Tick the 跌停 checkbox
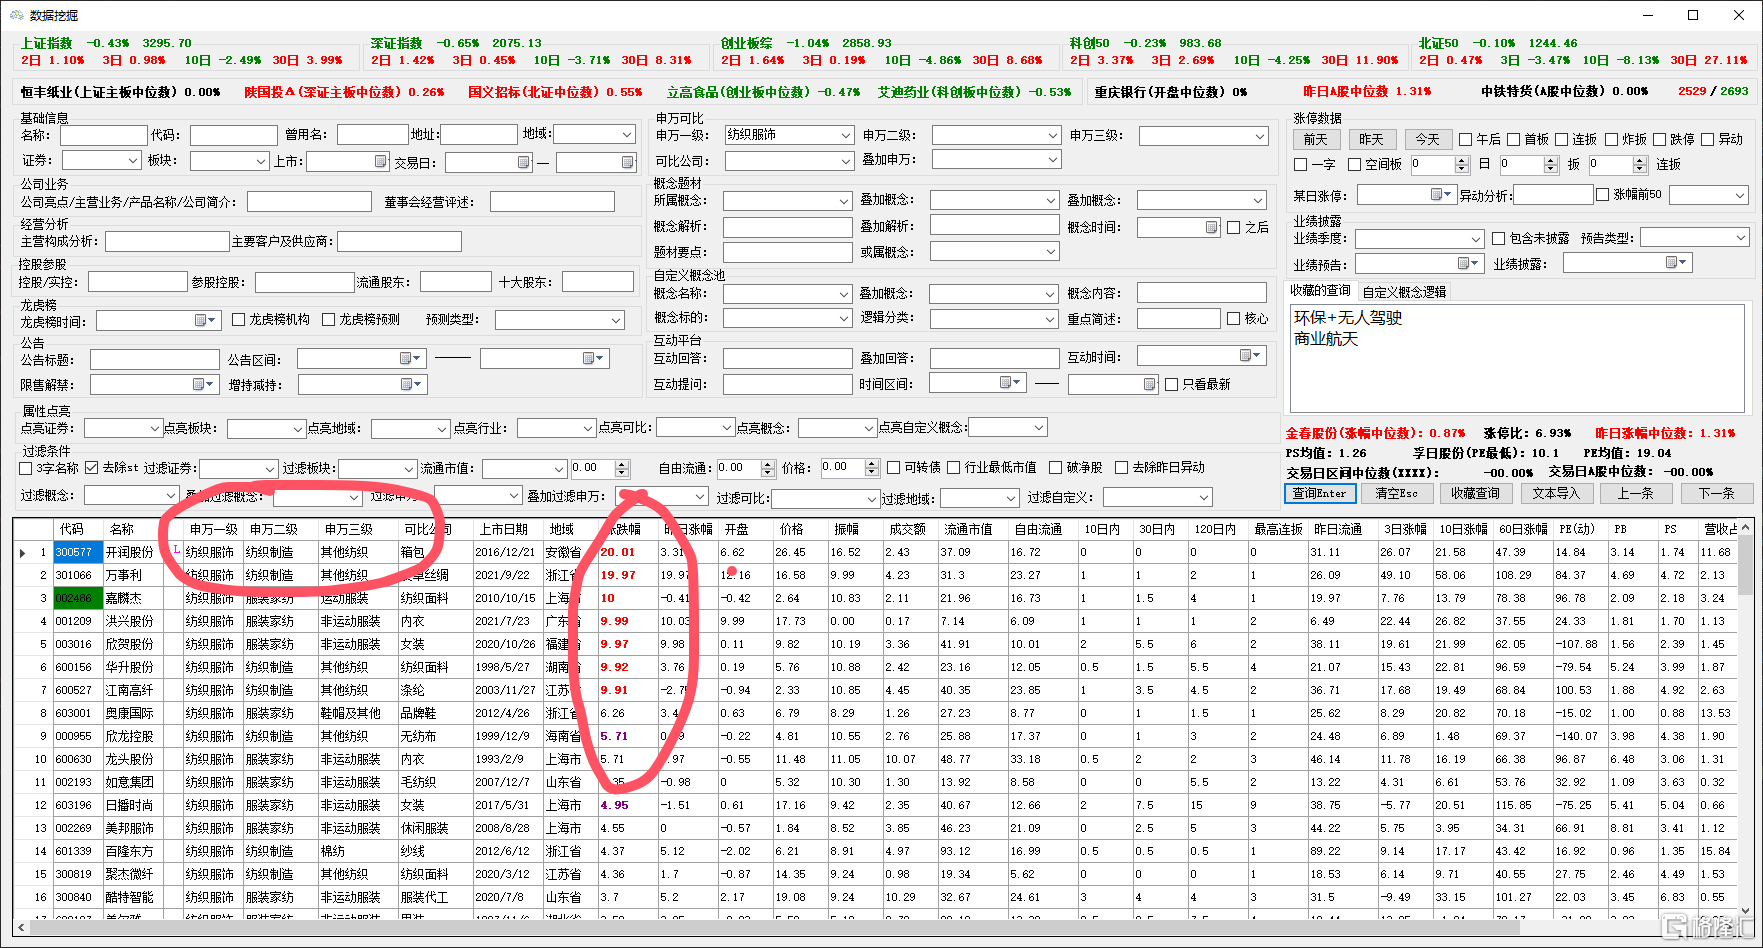 [x=1660, y=139]
